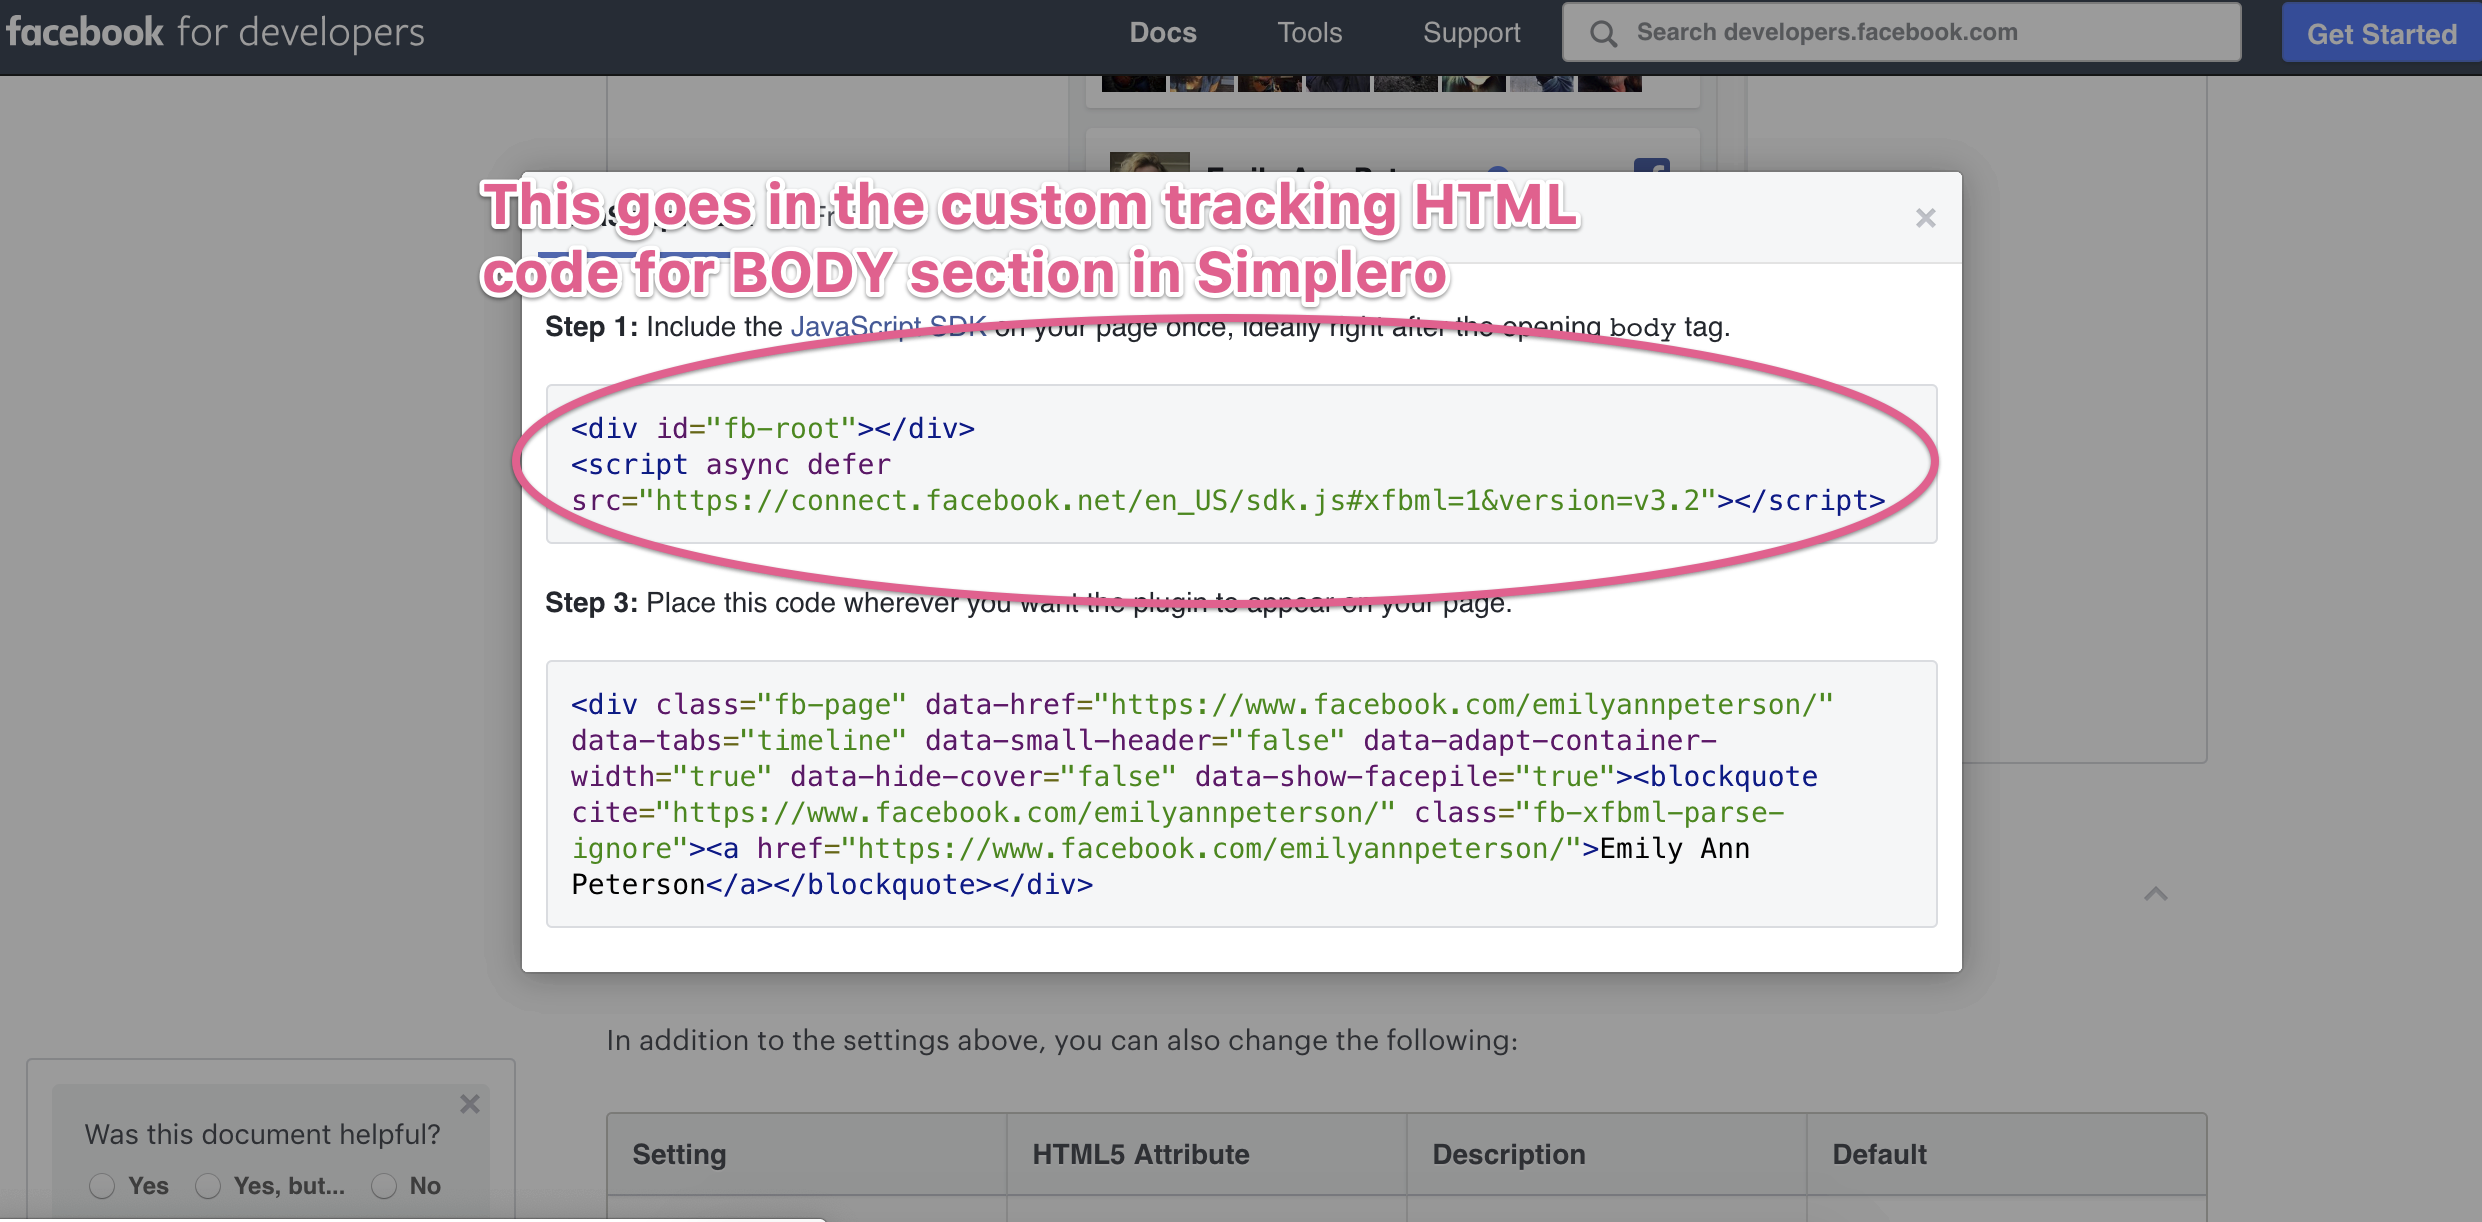Click the search magnifier icon
Image resolution: width=2482 pixels, height=1222 pixels.
[1603, 34]
